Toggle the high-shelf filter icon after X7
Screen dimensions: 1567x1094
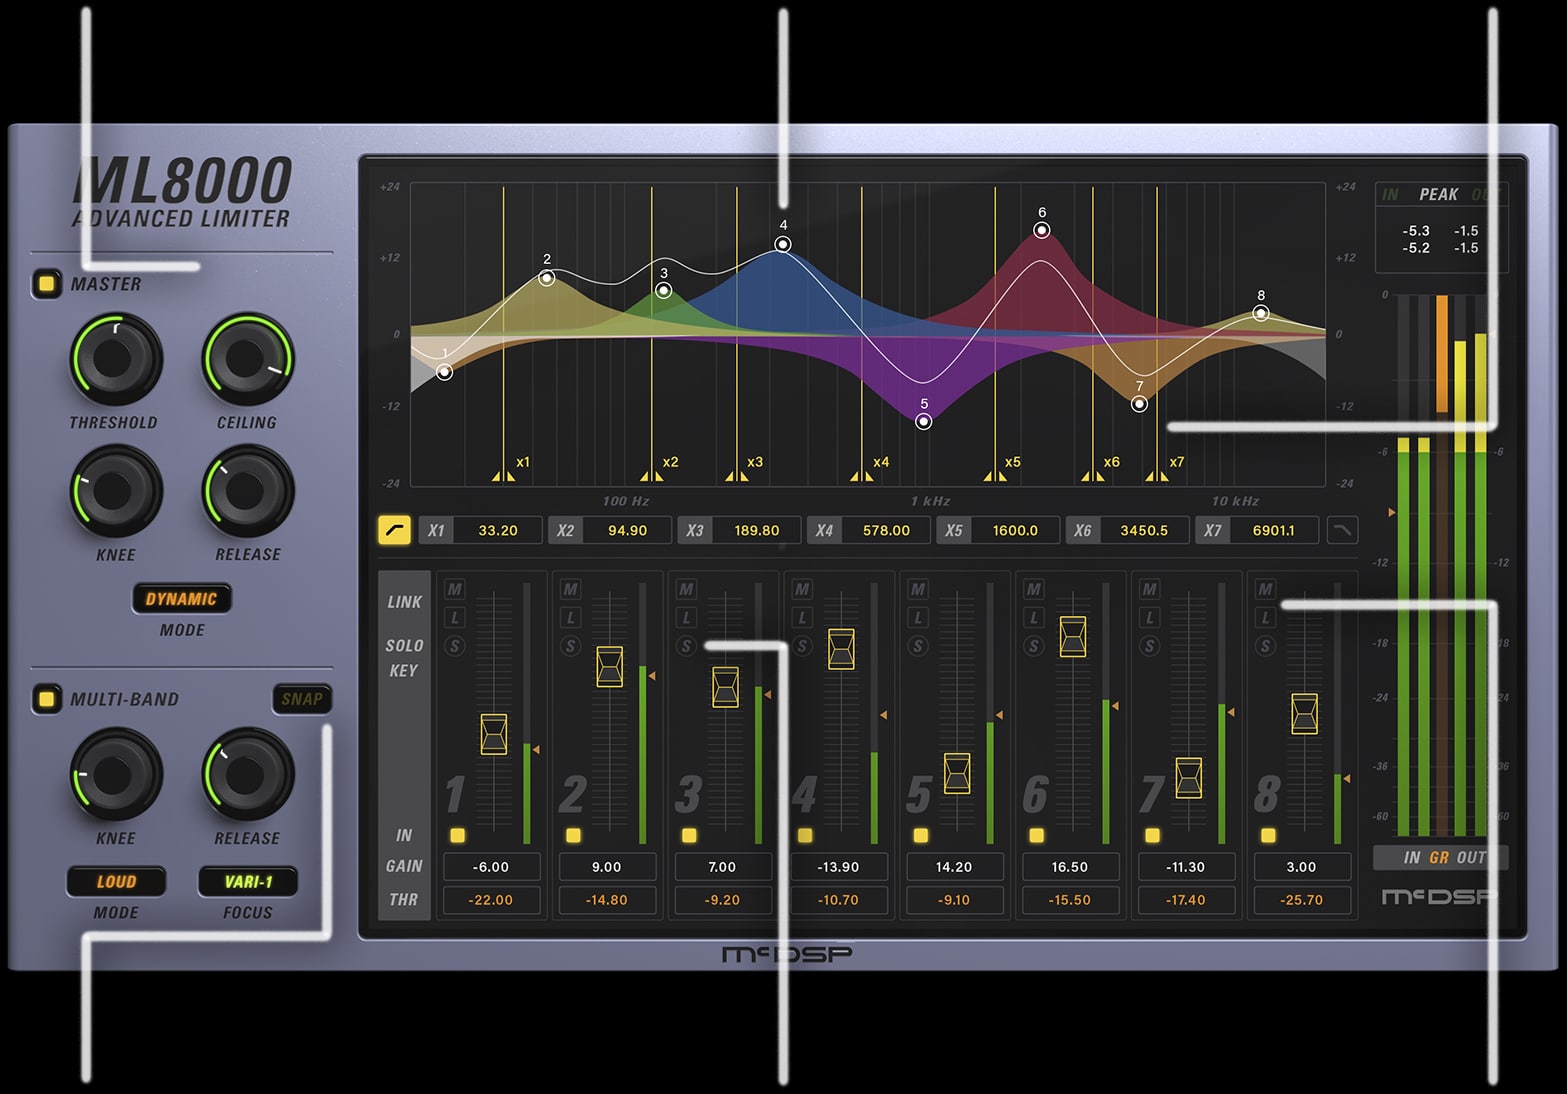[x=1343, y=530]
